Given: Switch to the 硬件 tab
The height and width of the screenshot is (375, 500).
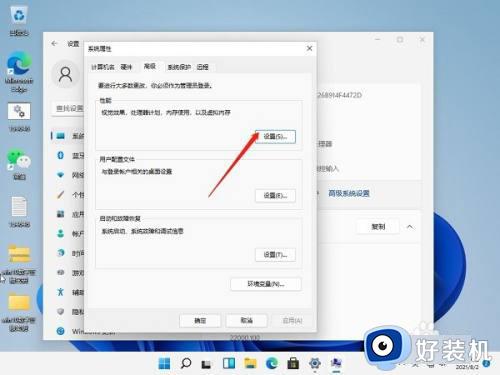Looking at the screenshot, I should [126, 67].
